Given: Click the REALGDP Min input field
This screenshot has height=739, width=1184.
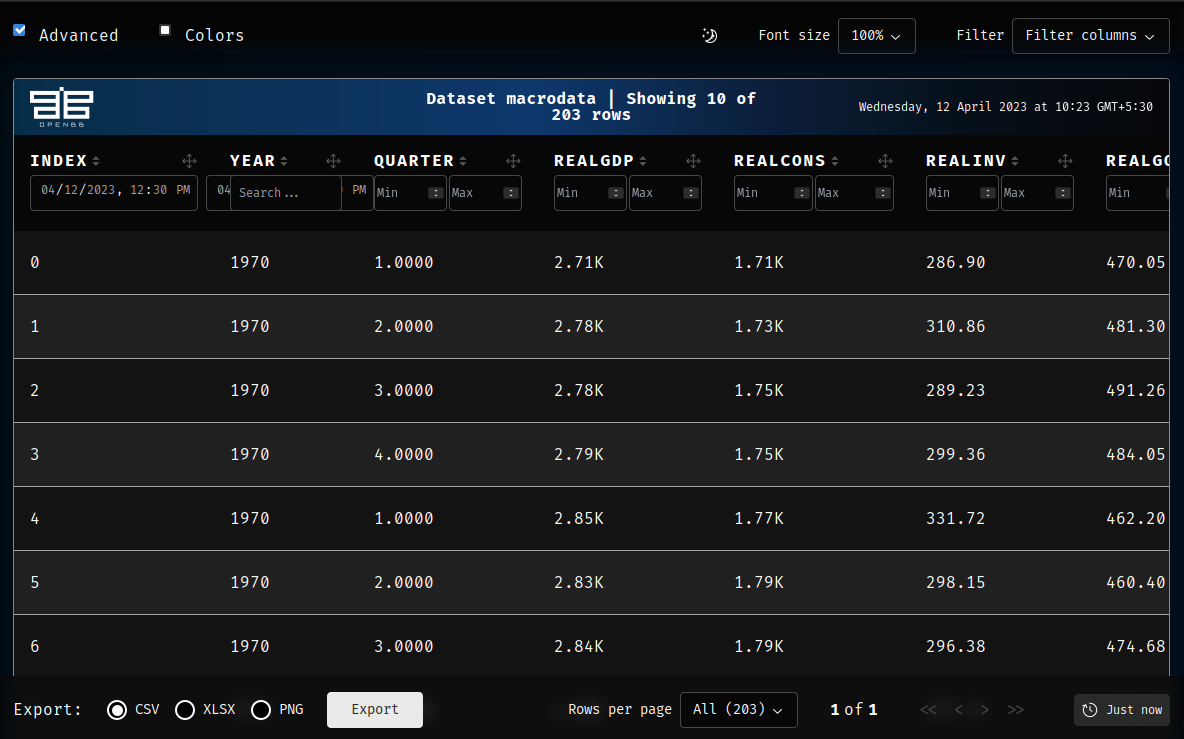Looking at the screenshot, I should (590, 193).
